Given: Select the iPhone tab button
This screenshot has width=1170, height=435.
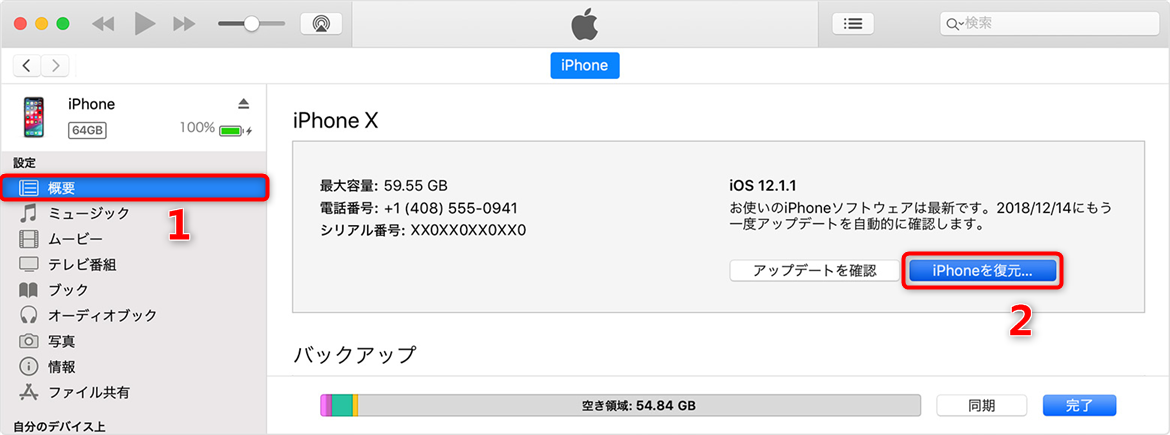Looking at the screenshot, I should pos(584,66).
